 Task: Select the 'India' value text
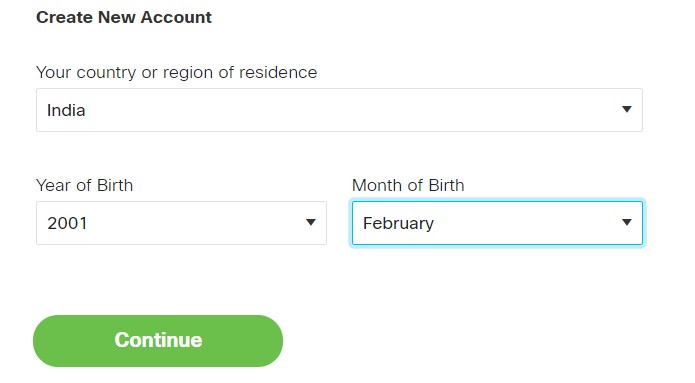(x=66, y=110)
